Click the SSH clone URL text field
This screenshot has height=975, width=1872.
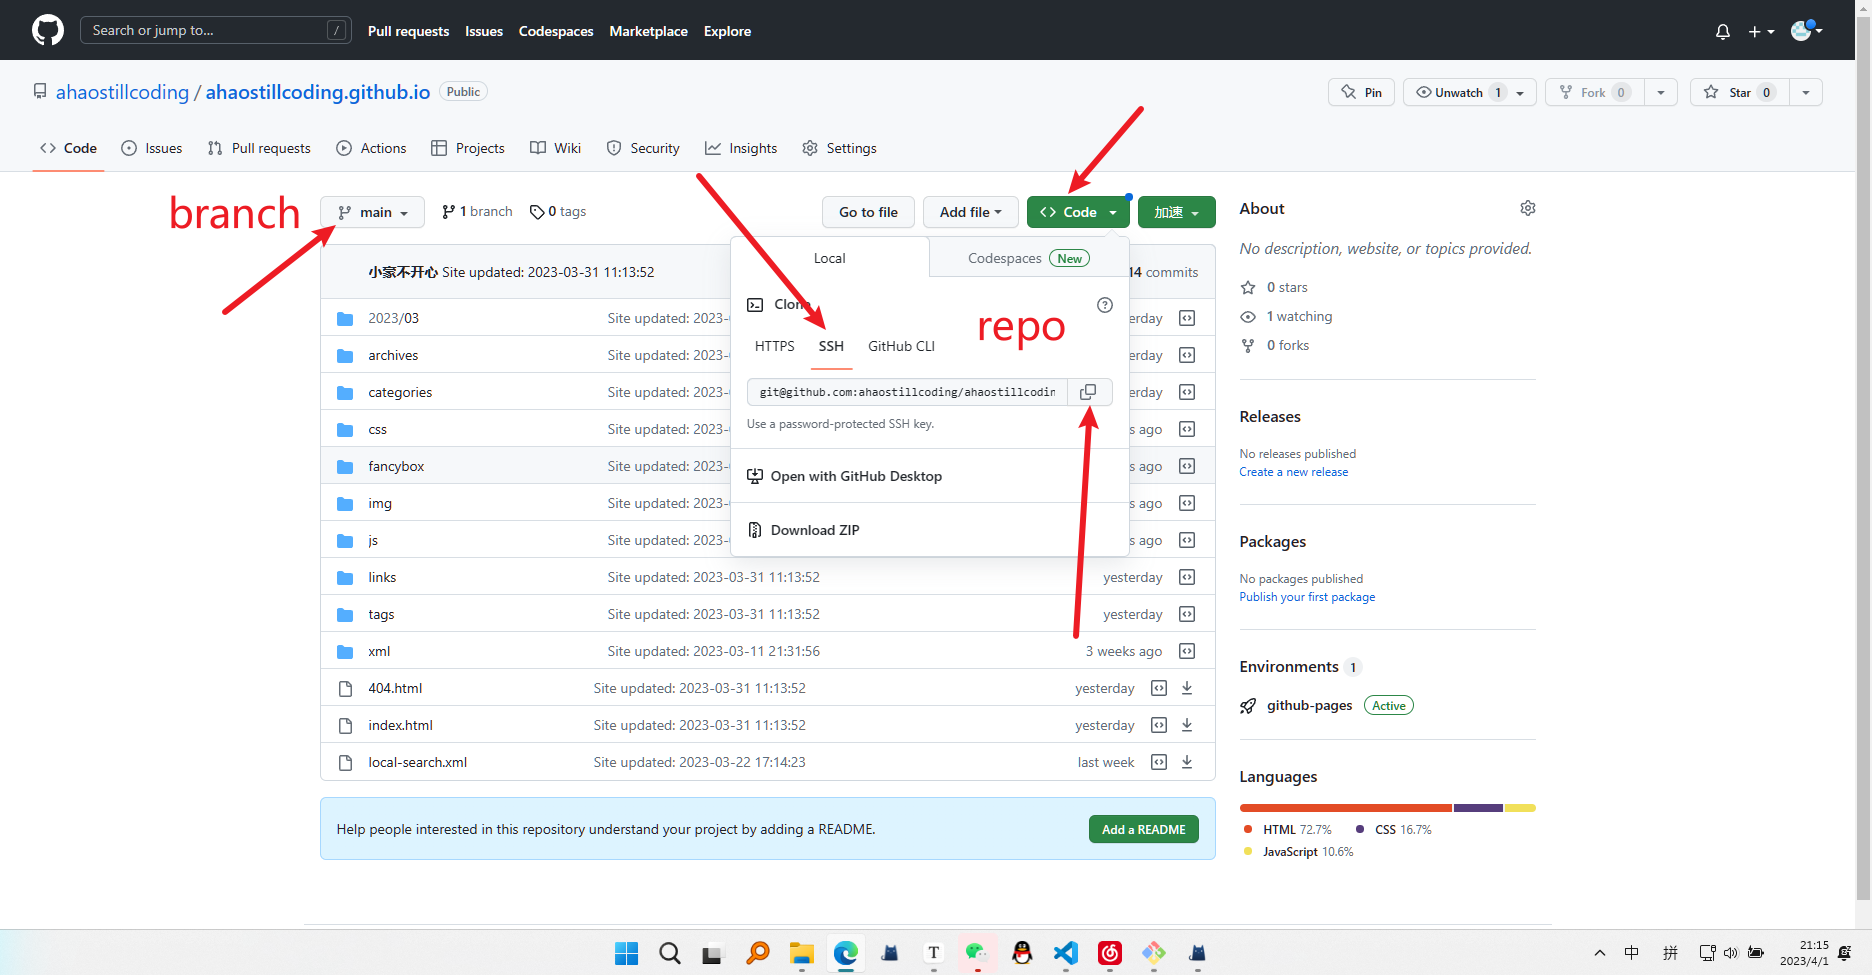coord(907,392)
